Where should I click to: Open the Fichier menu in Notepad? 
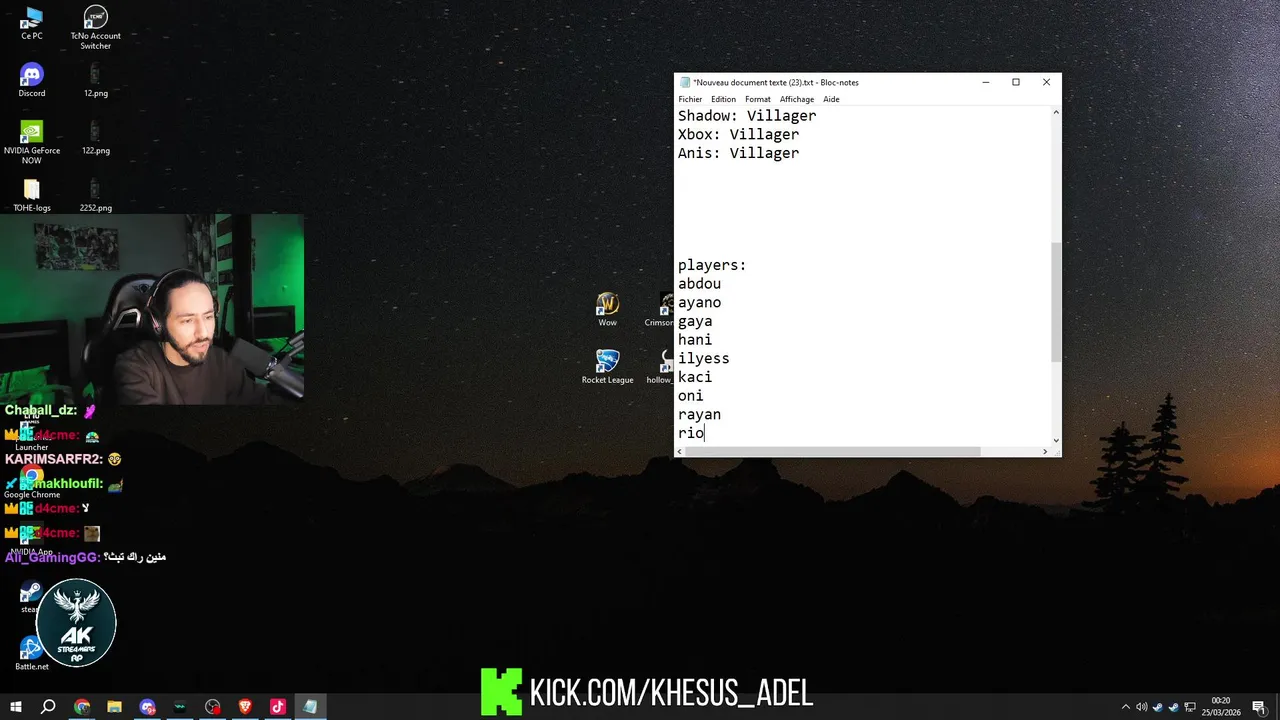(x=690, y=99)
